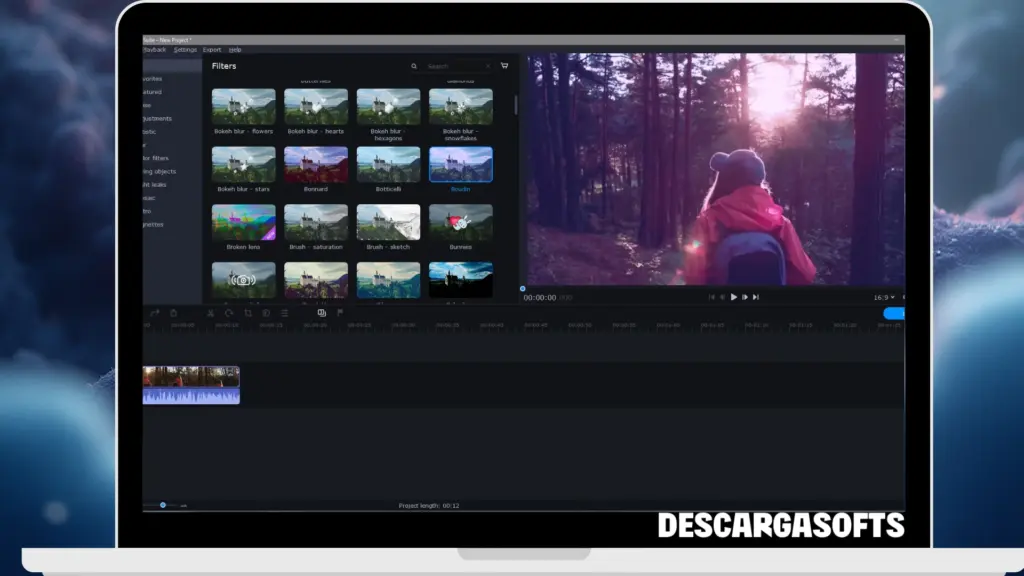Select the highlighted Boudin filter
Viewport: 1024px width, 576px height.
point(461,164)
